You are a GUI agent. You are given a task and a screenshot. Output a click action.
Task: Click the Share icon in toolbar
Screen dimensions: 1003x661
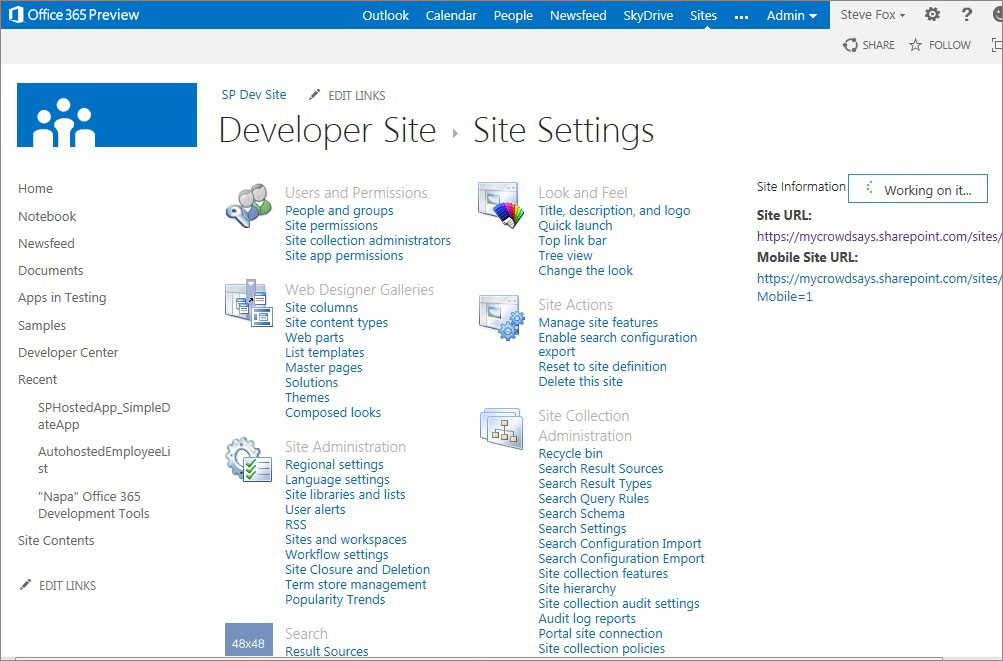(850, 45)
